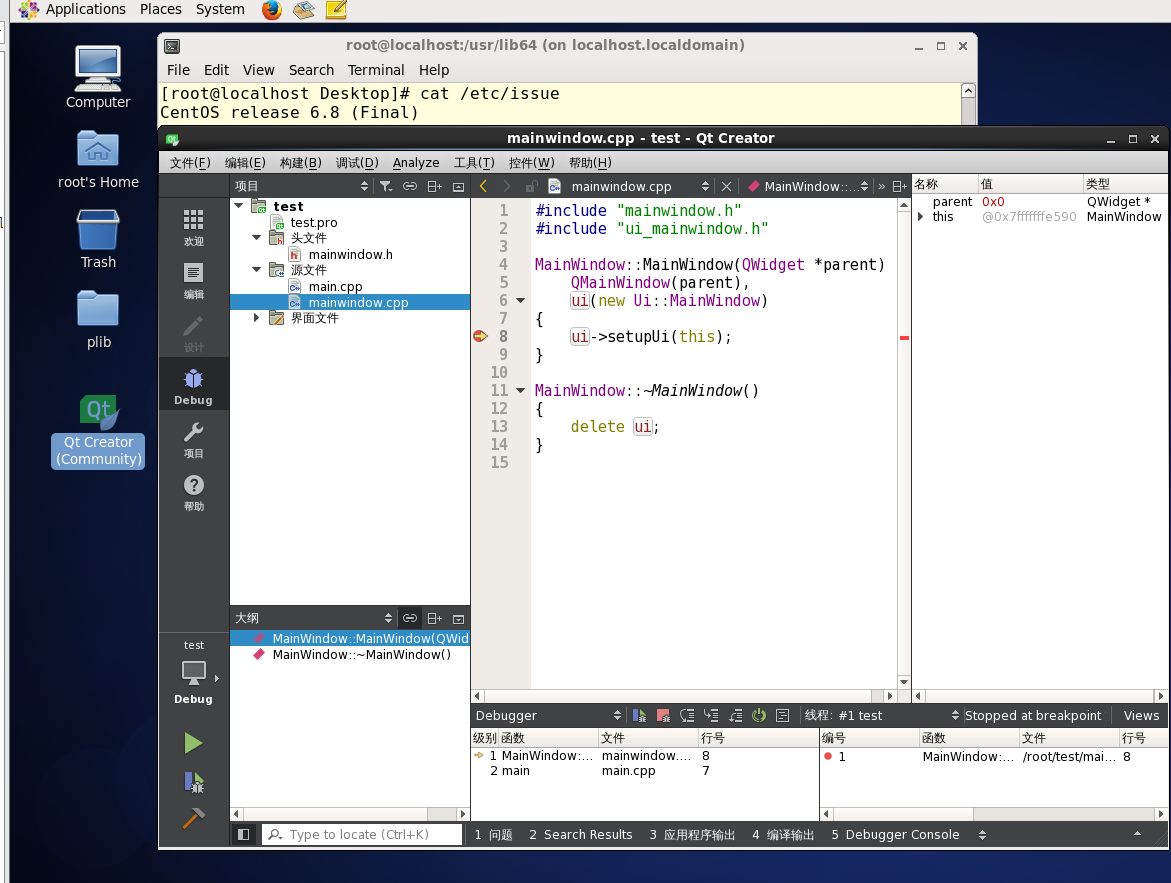Image resolution: width=1171 pixels, height=883 pixels.
Task: Go forward in editor navigation history
Action: coord(506,186)
